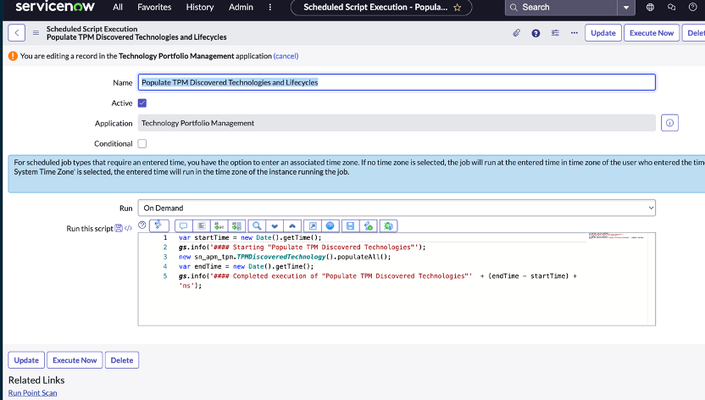Click the circular script help icon
This screenshot has width=705, height=400.
142,225
